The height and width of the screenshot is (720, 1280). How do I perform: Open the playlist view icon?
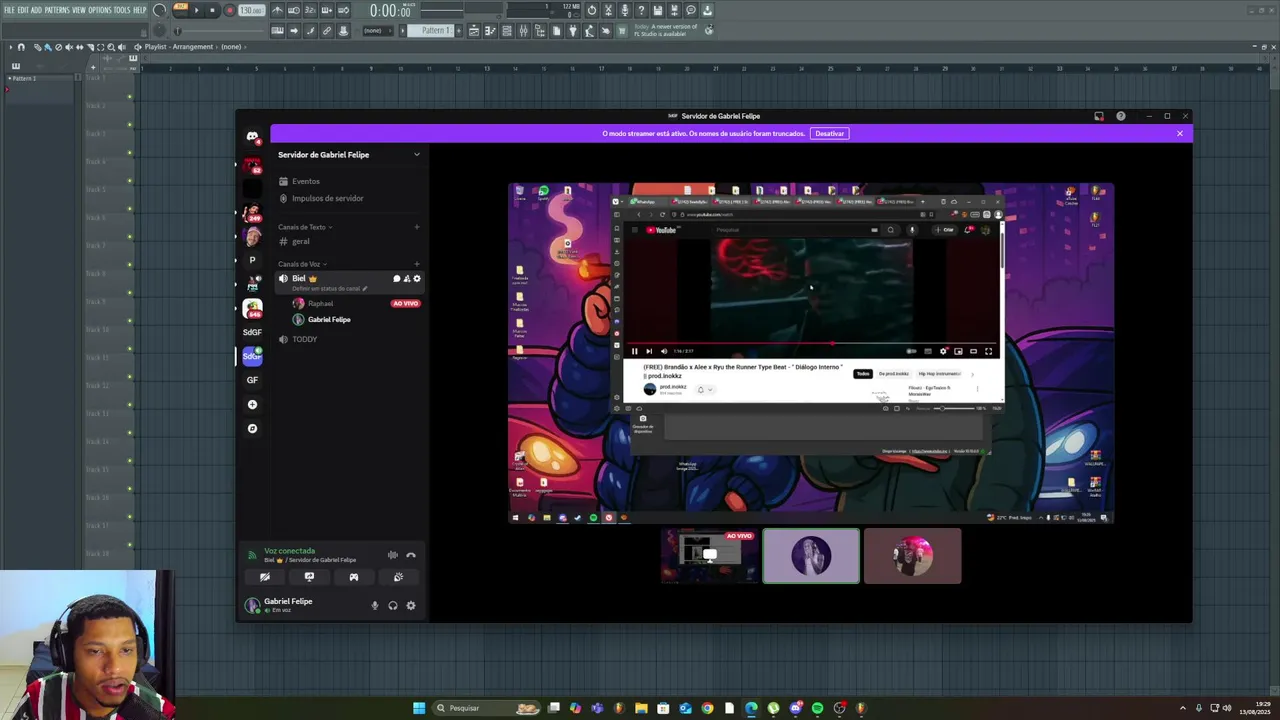(474, 31)
